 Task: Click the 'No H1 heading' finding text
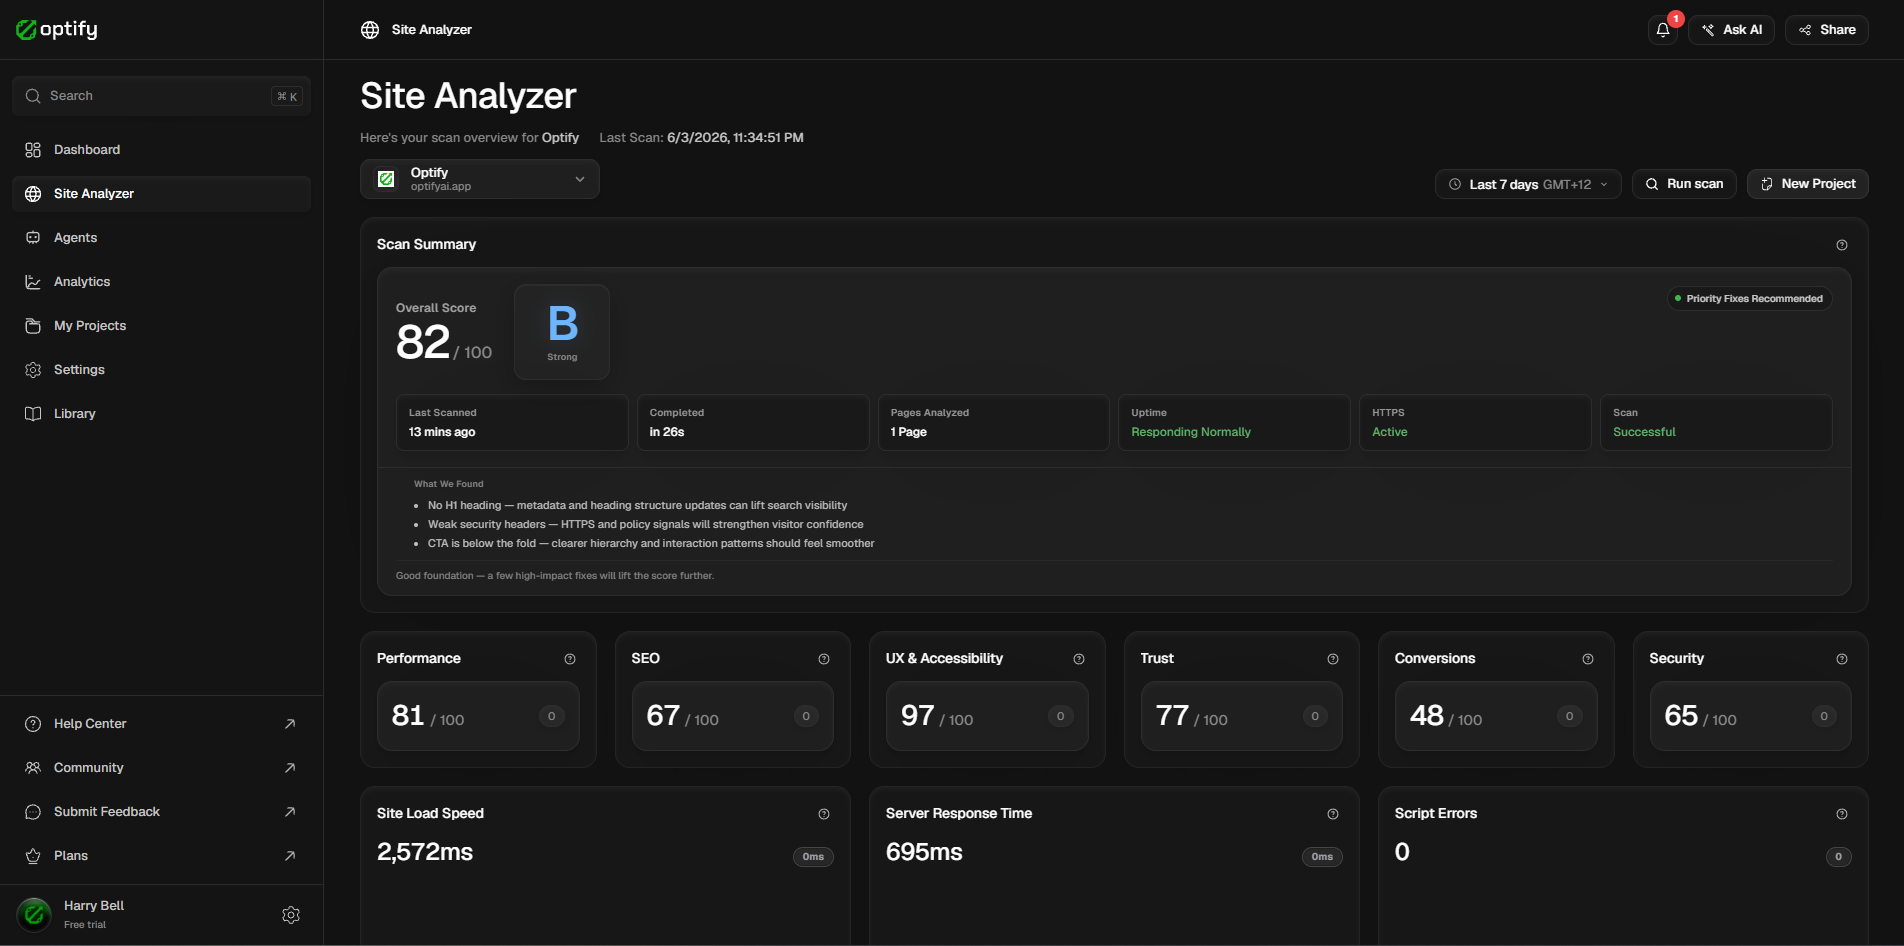point(637,506)
